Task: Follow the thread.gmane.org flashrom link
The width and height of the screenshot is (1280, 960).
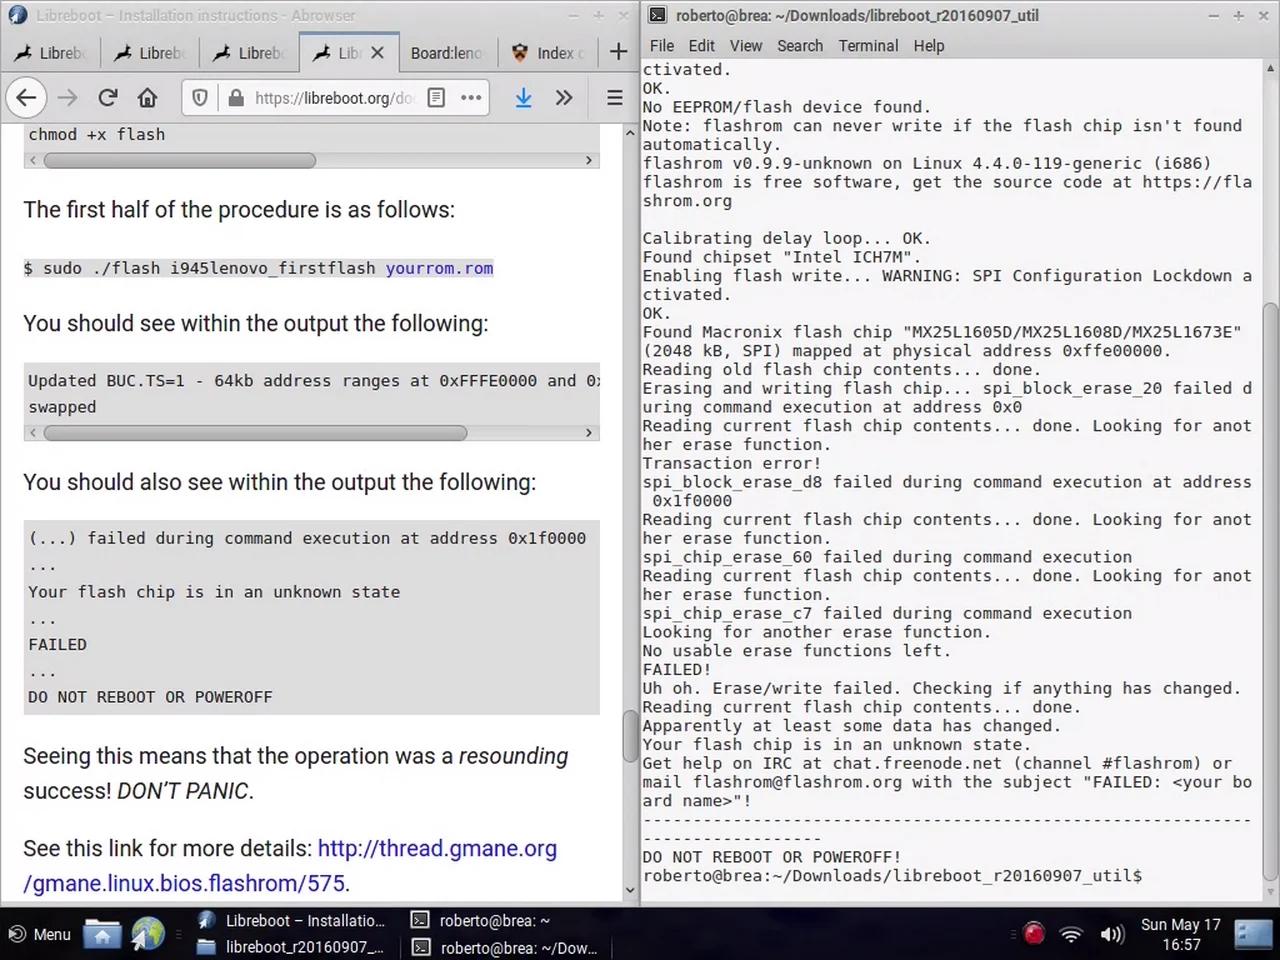Action: [x=437, y=848]
